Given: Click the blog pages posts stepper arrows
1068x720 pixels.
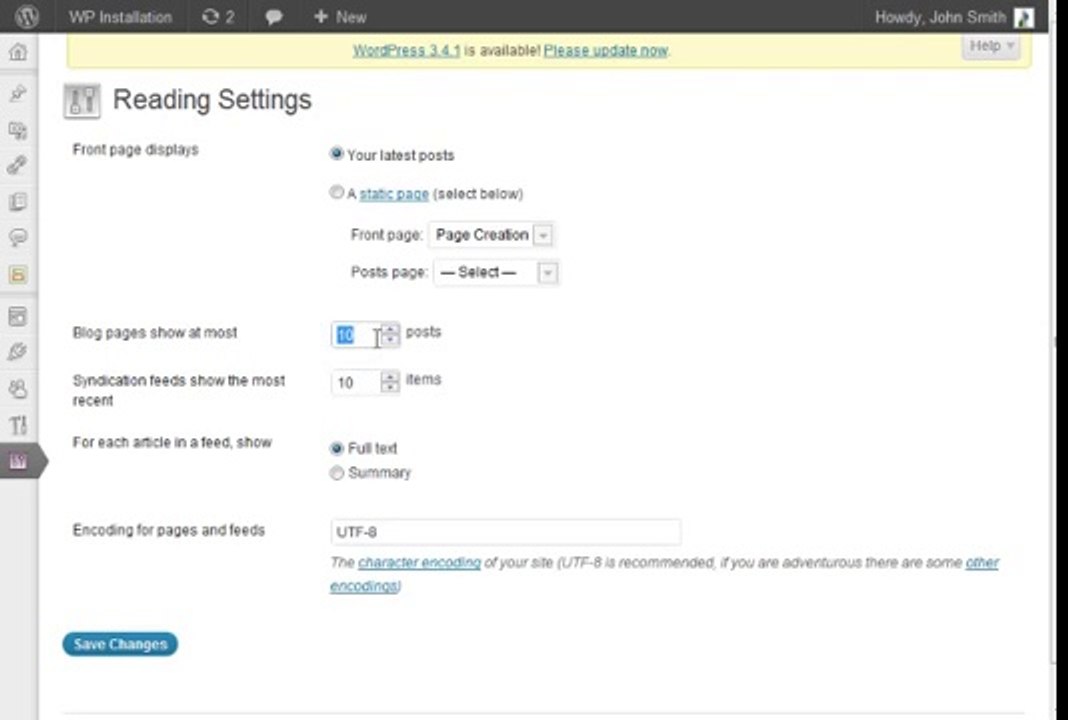Looking at the screenshot, I should (x=390, y=334).
